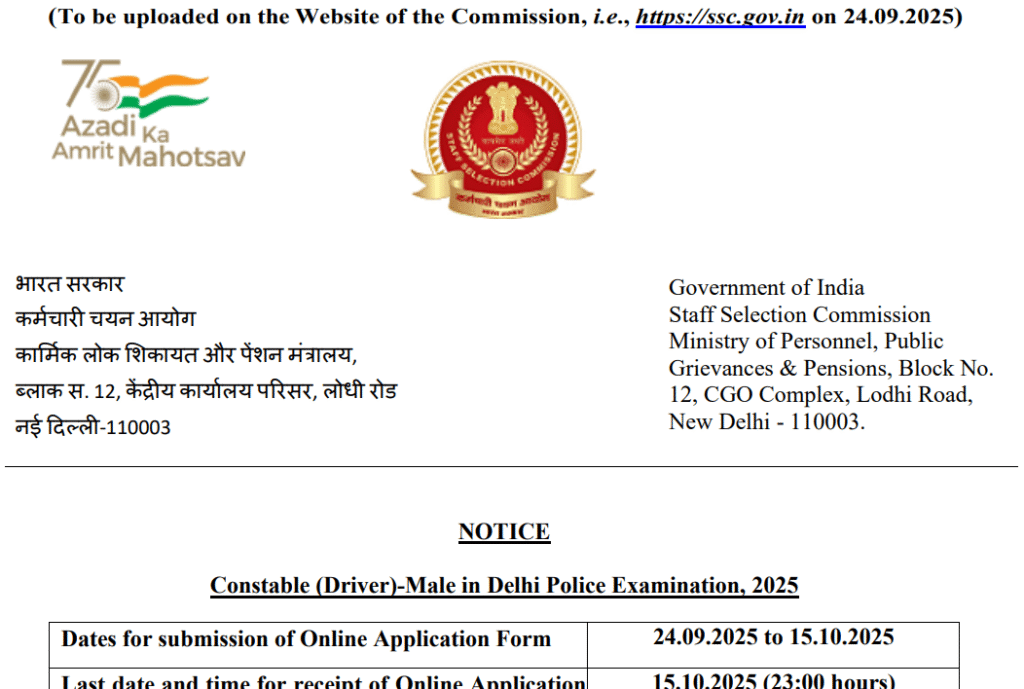Viewport: 1024px width, 689px height.
Task: Click the Hindi 'नई दिल्ली-110003' line
Action: [93, 427]
